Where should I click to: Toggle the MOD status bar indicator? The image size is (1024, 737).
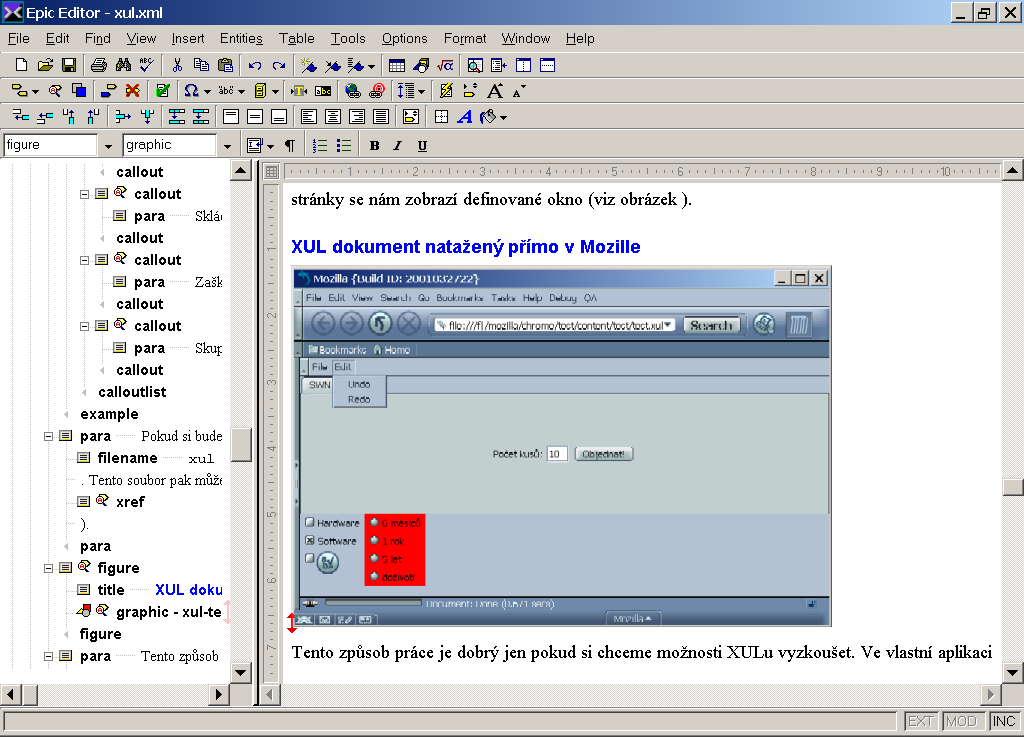coord(961,721)
